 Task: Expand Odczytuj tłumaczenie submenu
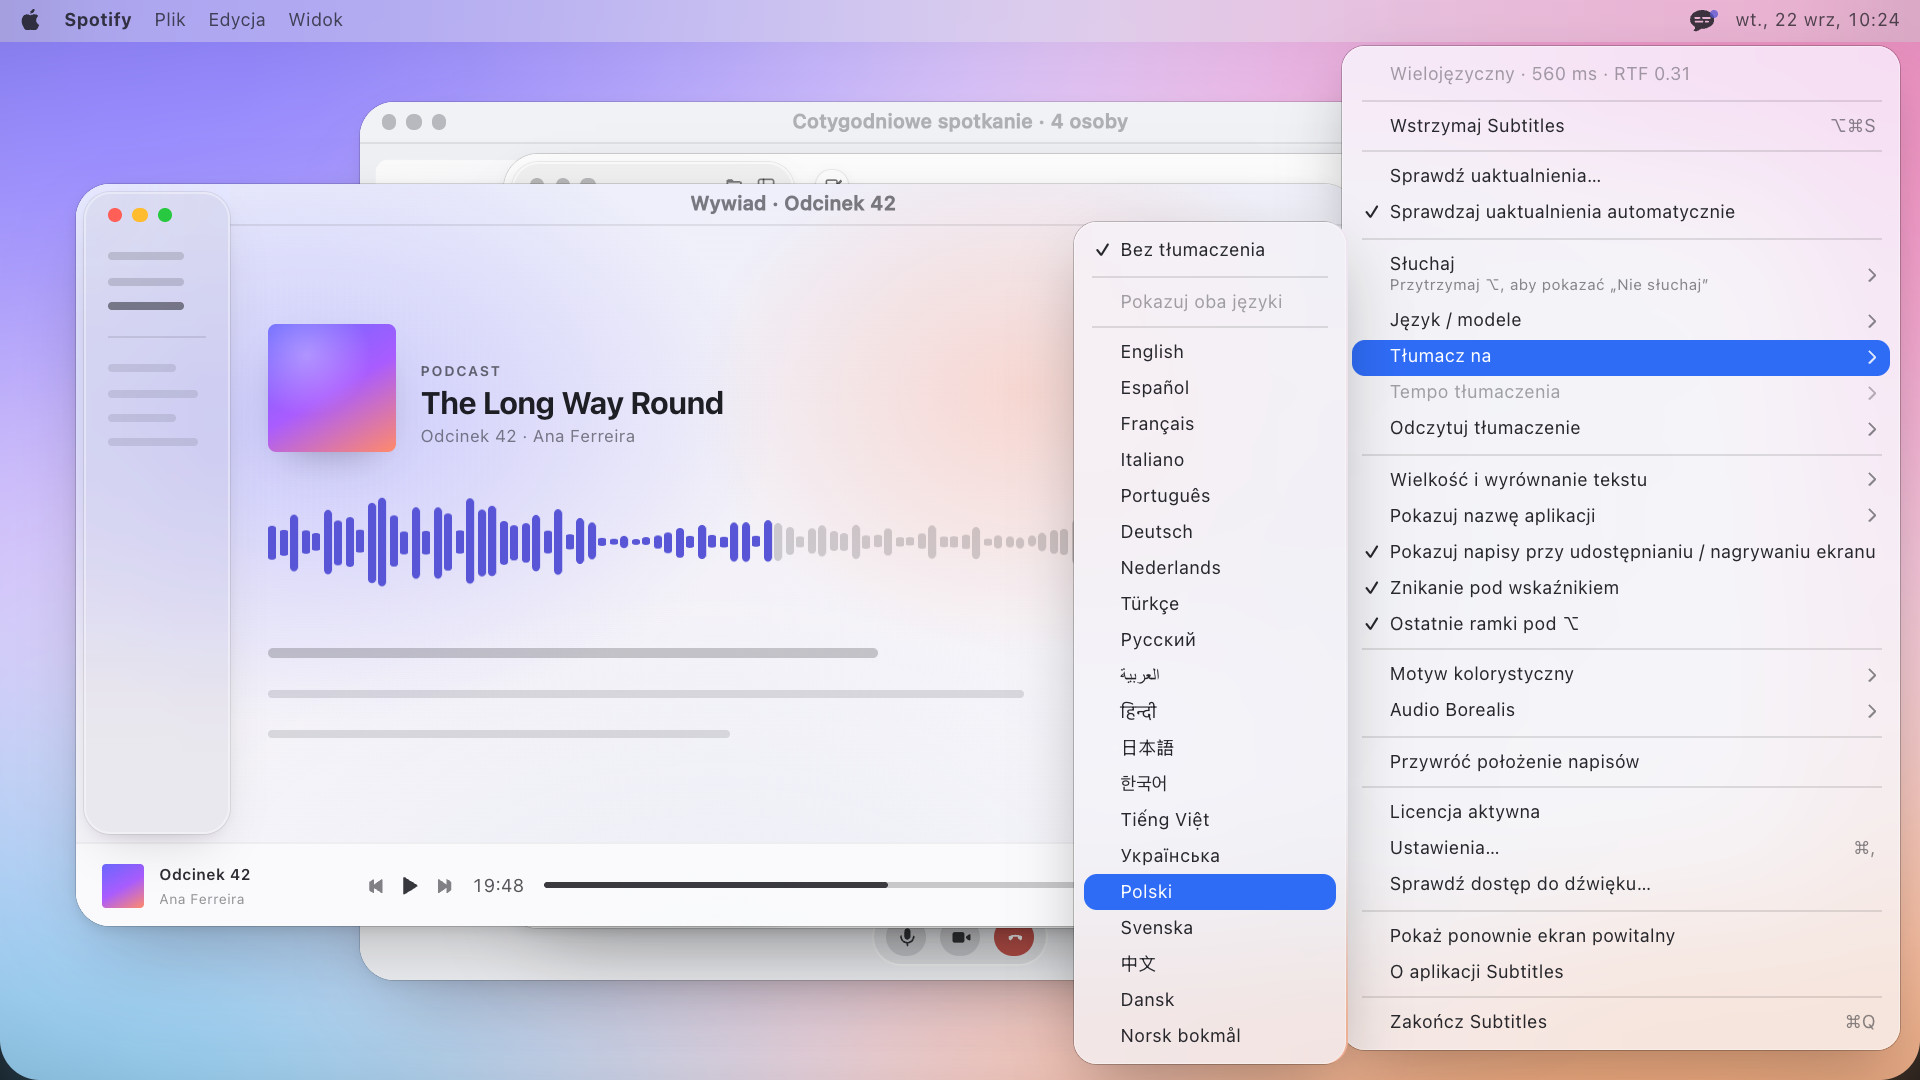pos(1620,428)
